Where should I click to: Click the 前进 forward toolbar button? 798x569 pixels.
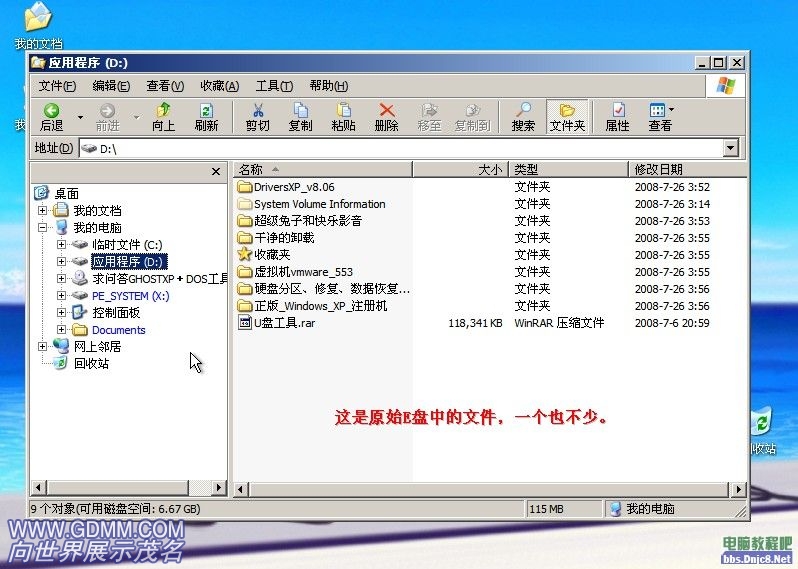coord(107,117)
